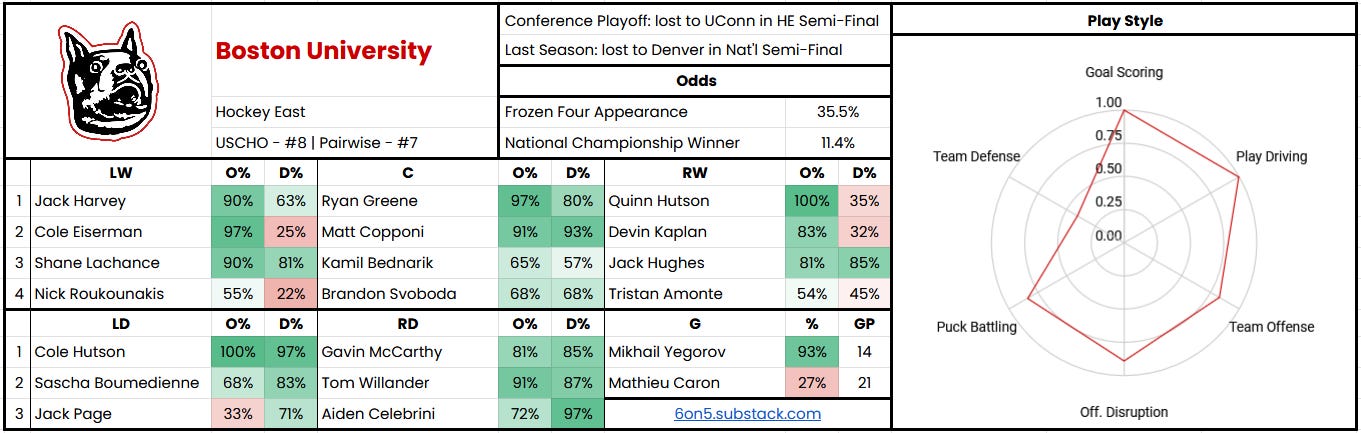Click the RD column header
The width and height of the screenshot is (1361, 433).
pyautogui.click(x=407, y=324)
